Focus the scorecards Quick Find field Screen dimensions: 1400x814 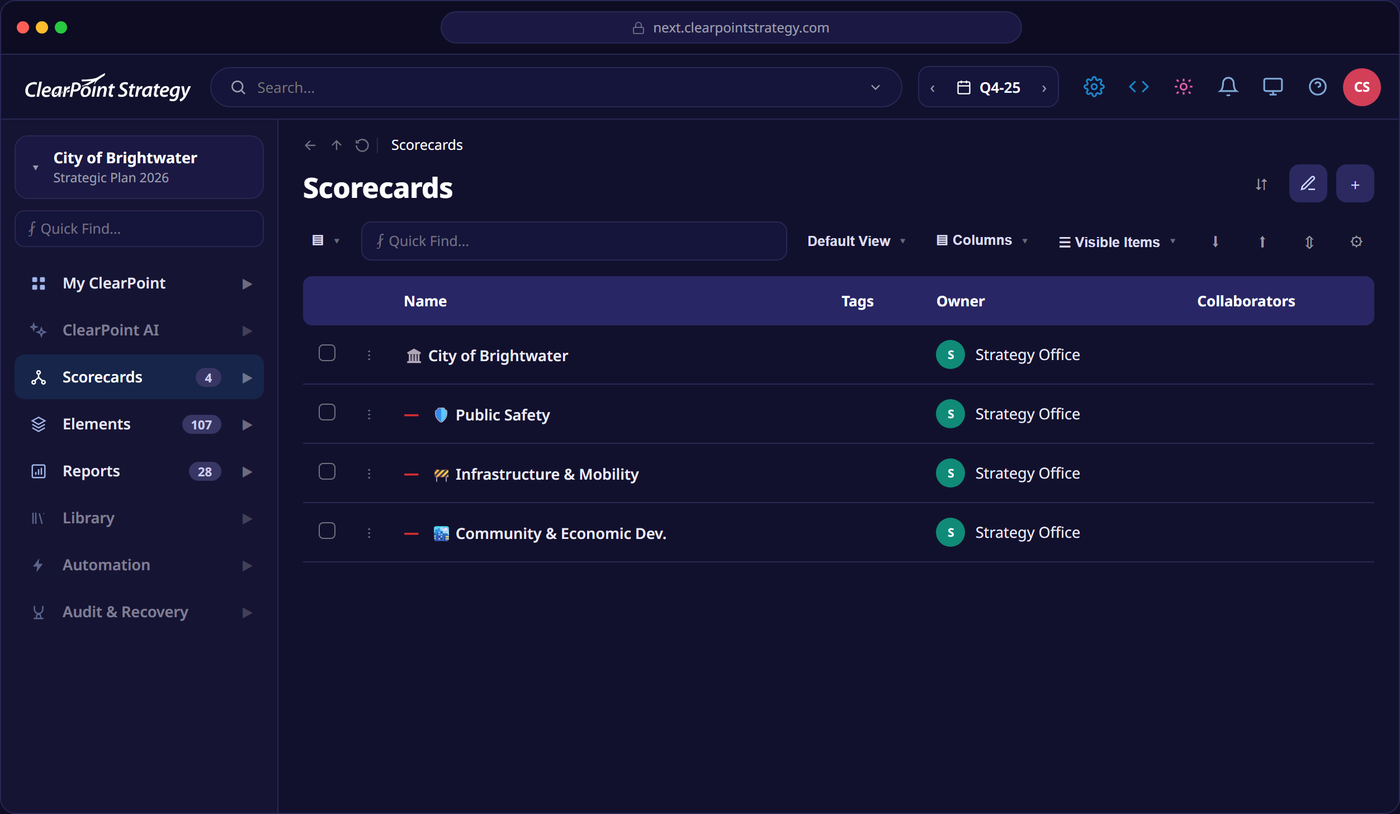574,241
